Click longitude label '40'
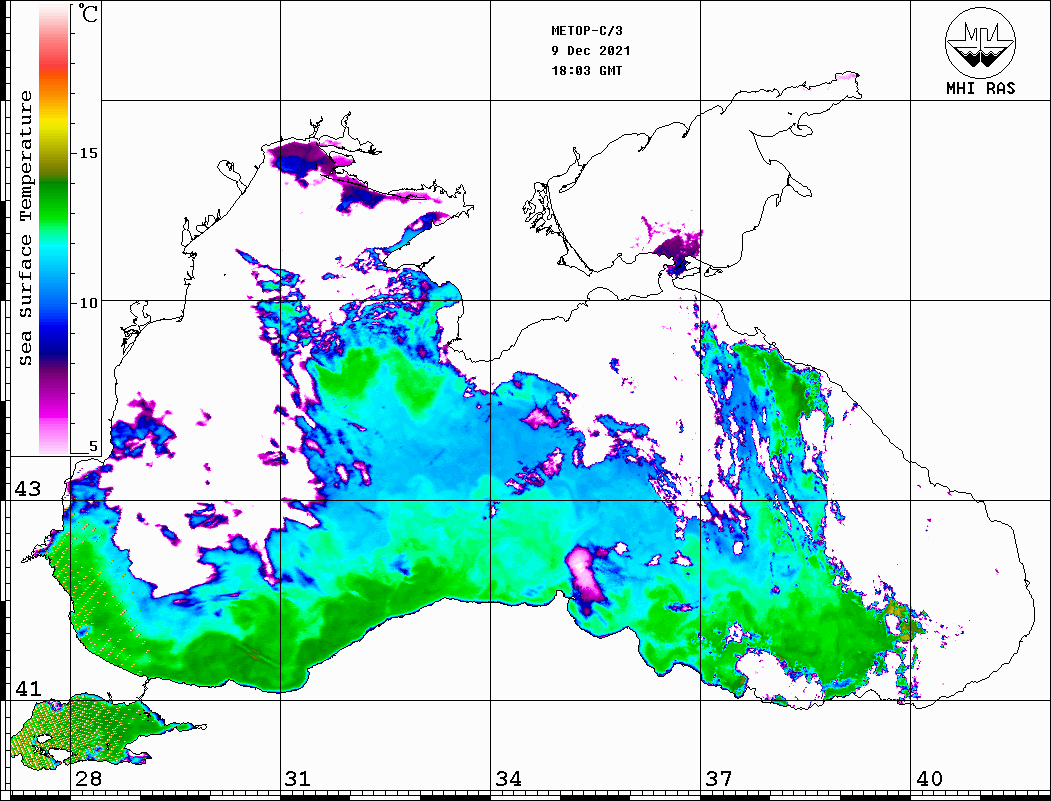This screenshot has height=801, width=1051. coord(929,779)
